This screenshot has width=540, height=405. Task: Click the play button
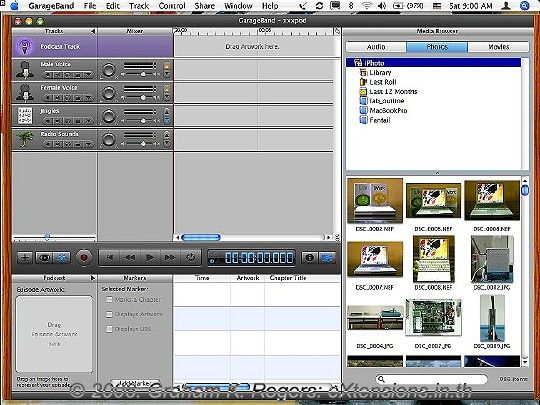point(150,258)
